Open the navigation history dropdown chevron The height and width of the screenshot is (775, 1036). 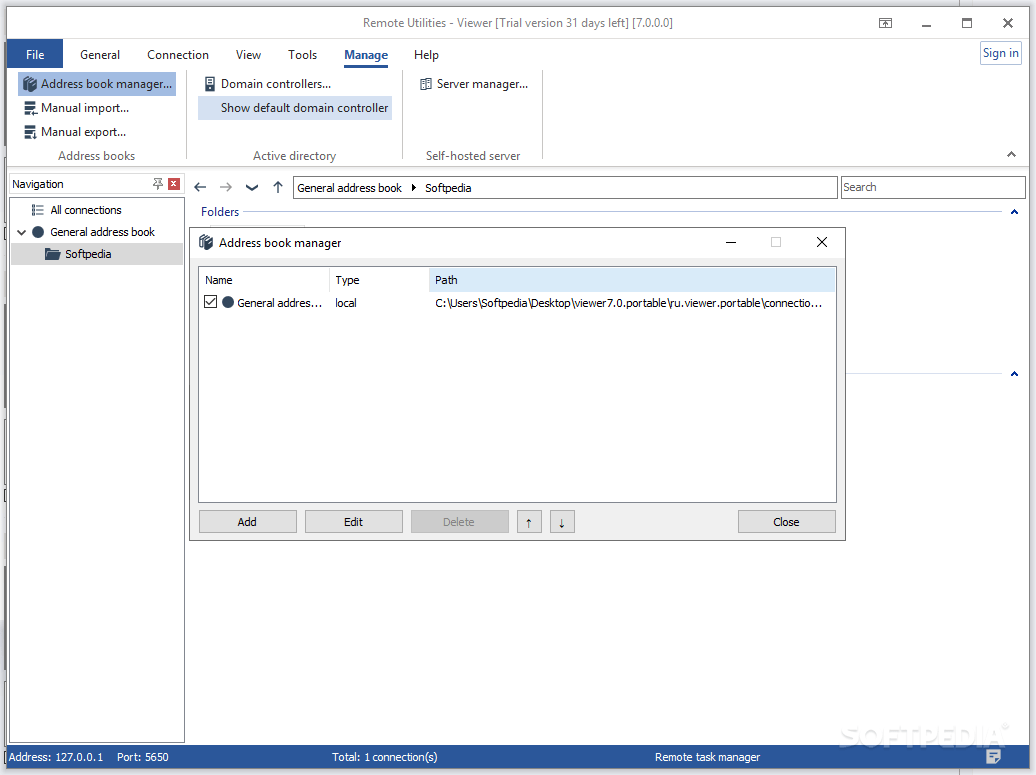pyautogui.click(x=252, y=187)
